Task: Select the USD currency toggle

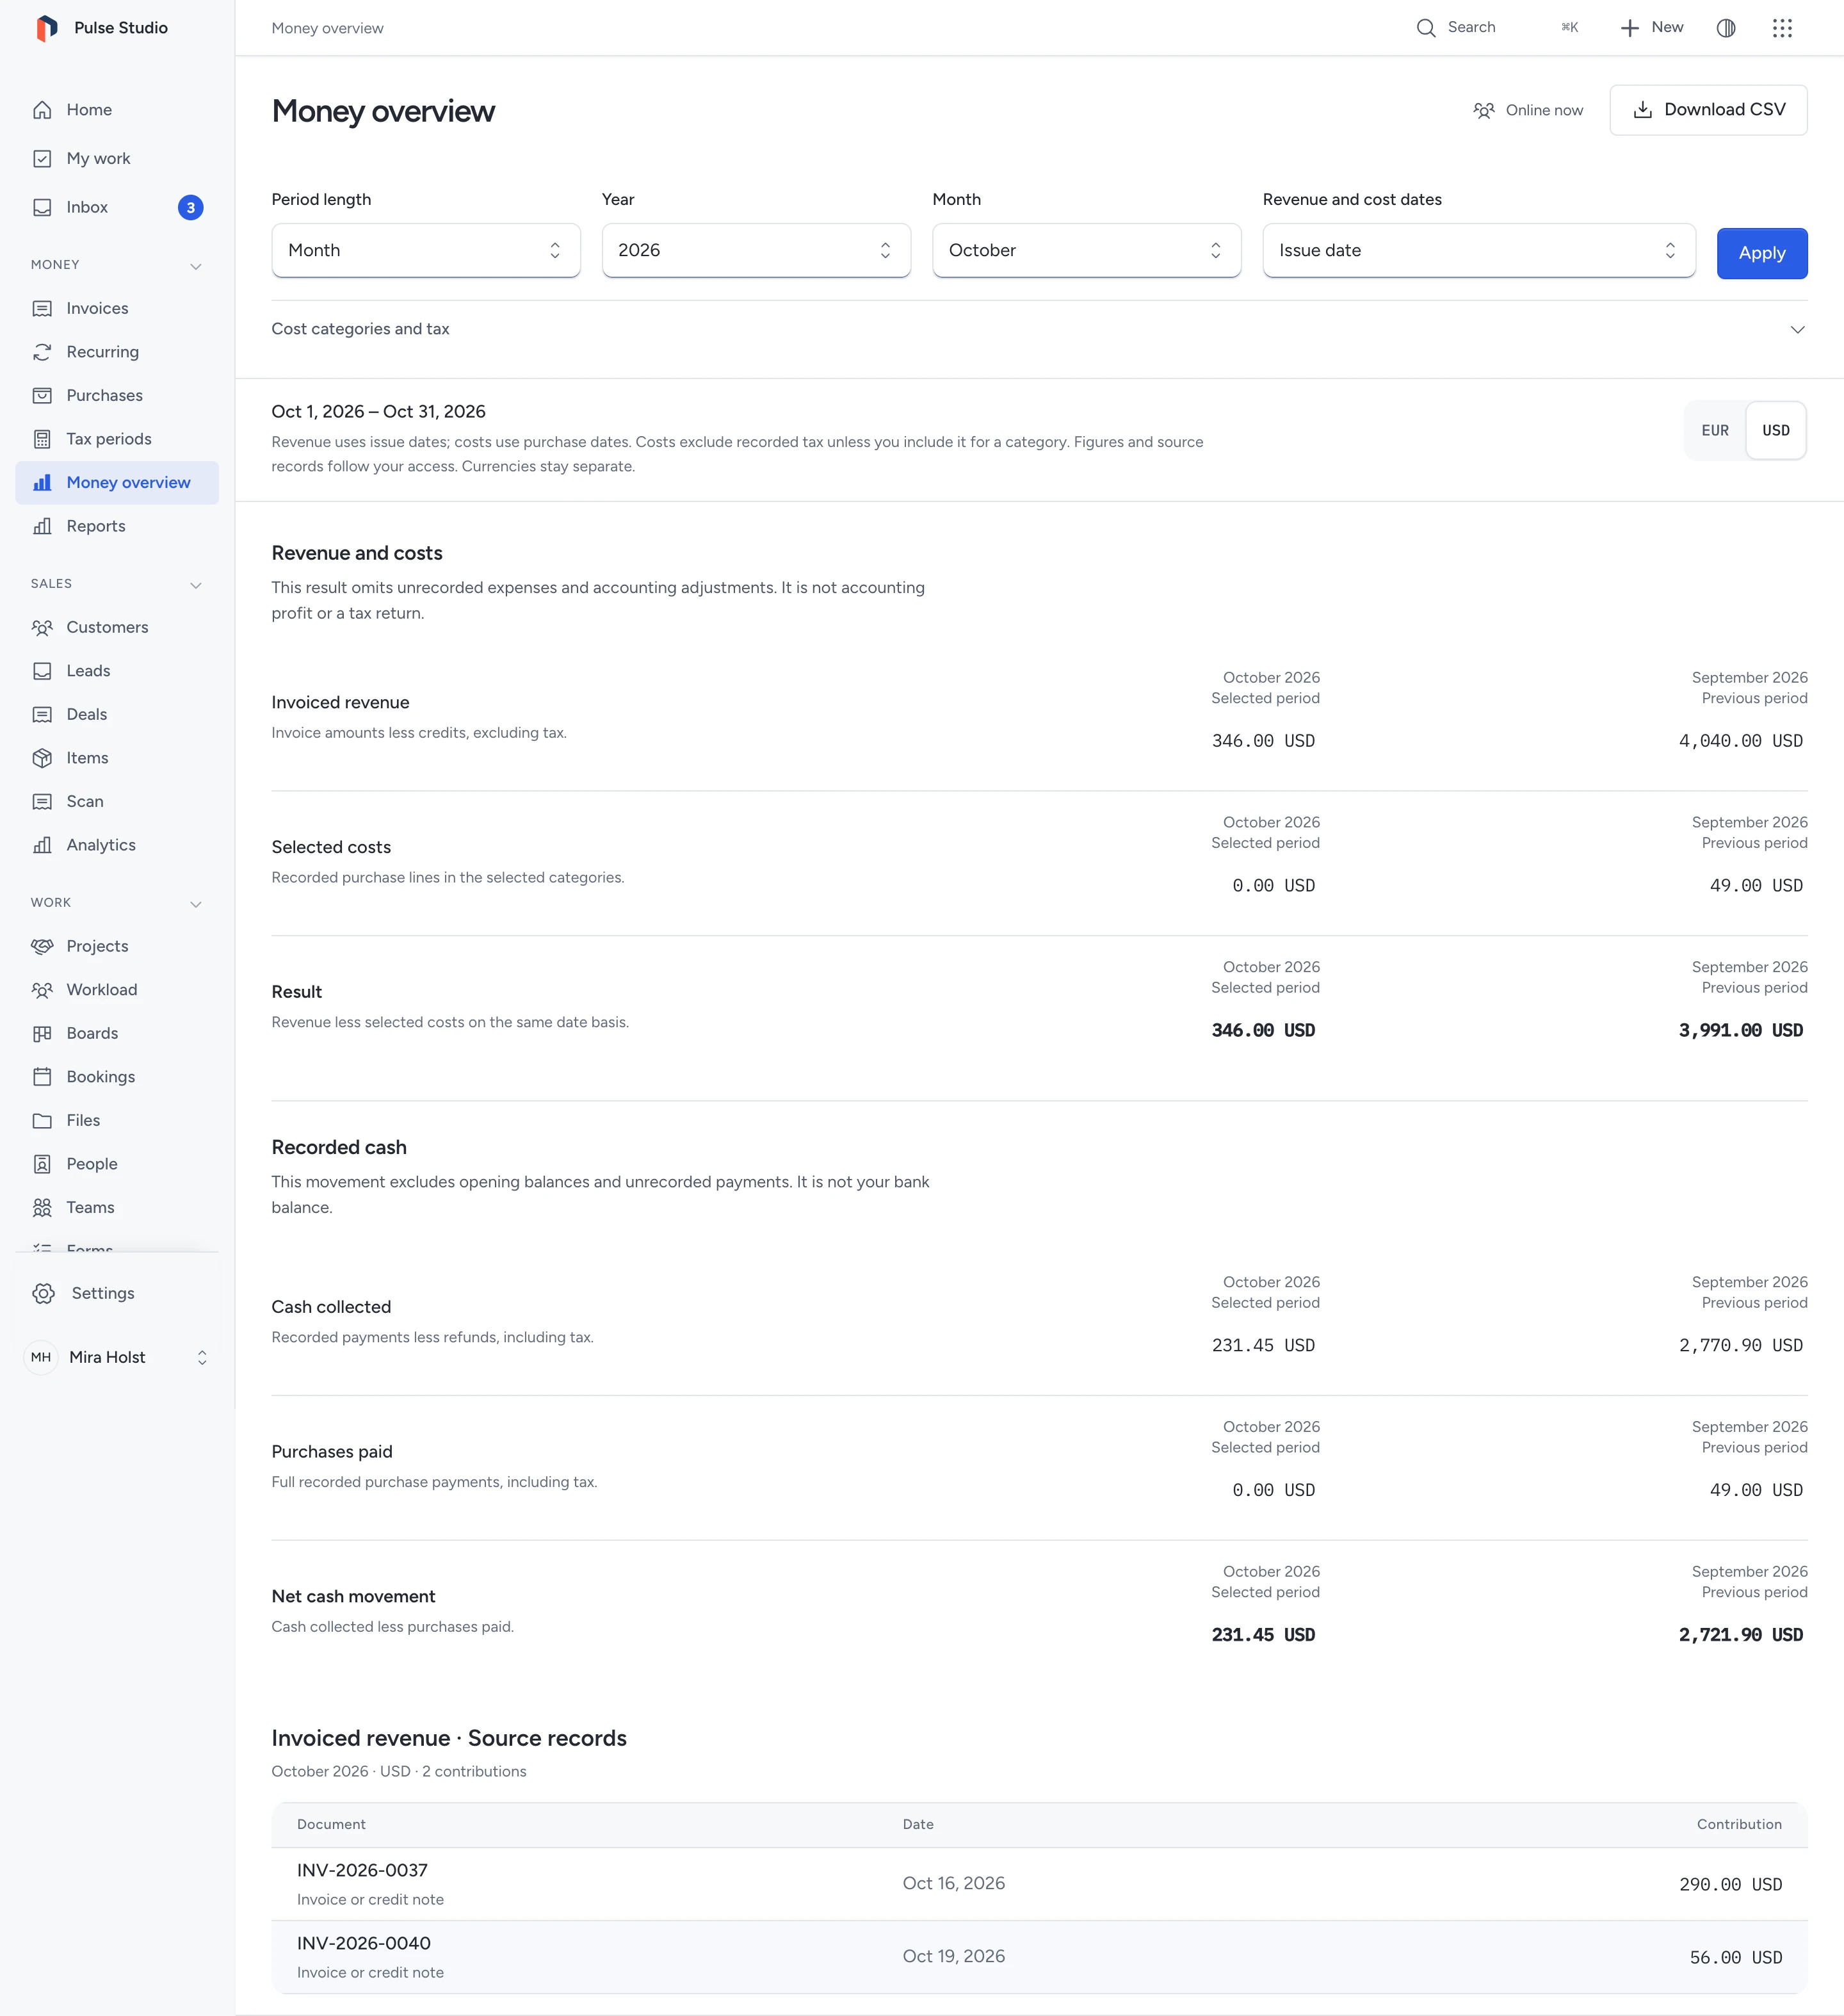Action: coord(1776,430)
